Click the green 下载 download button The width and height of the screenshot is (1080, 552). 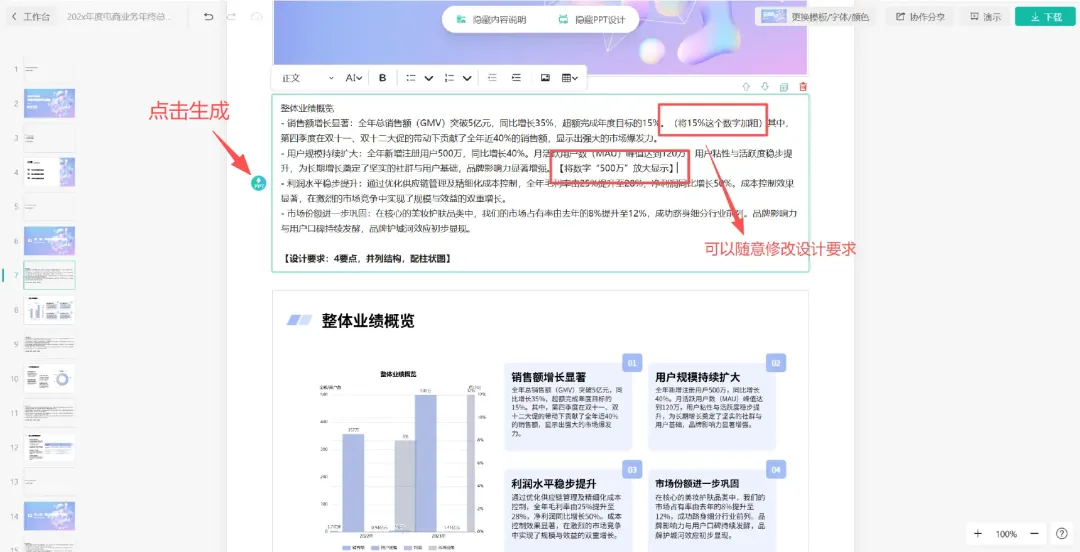[1044, 17]
